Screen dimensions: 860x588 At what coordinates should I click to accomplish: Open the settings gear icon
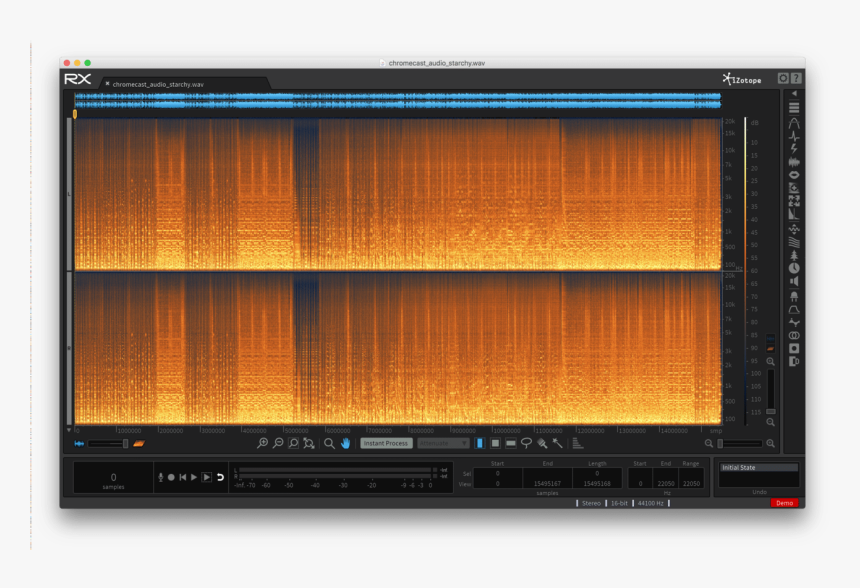click(783, 78)
